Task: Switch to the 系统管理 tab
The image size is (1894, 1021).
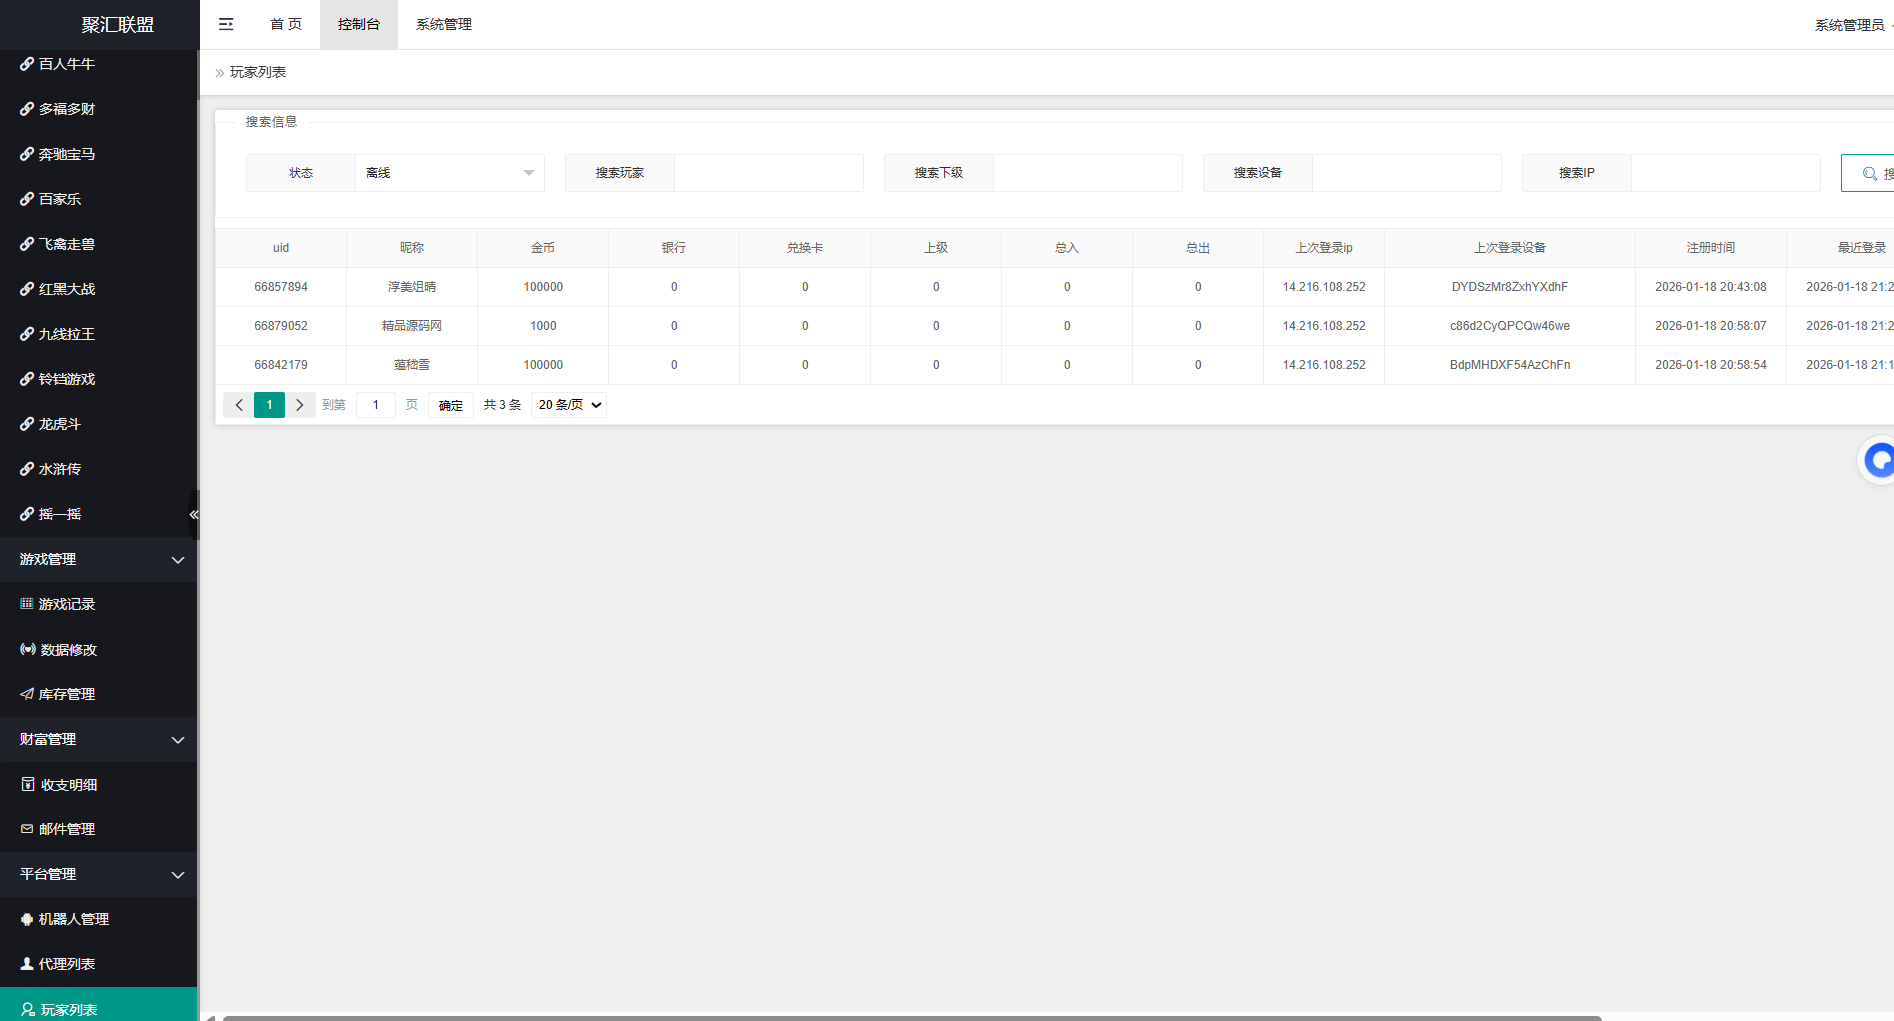Action: (443, 24)
